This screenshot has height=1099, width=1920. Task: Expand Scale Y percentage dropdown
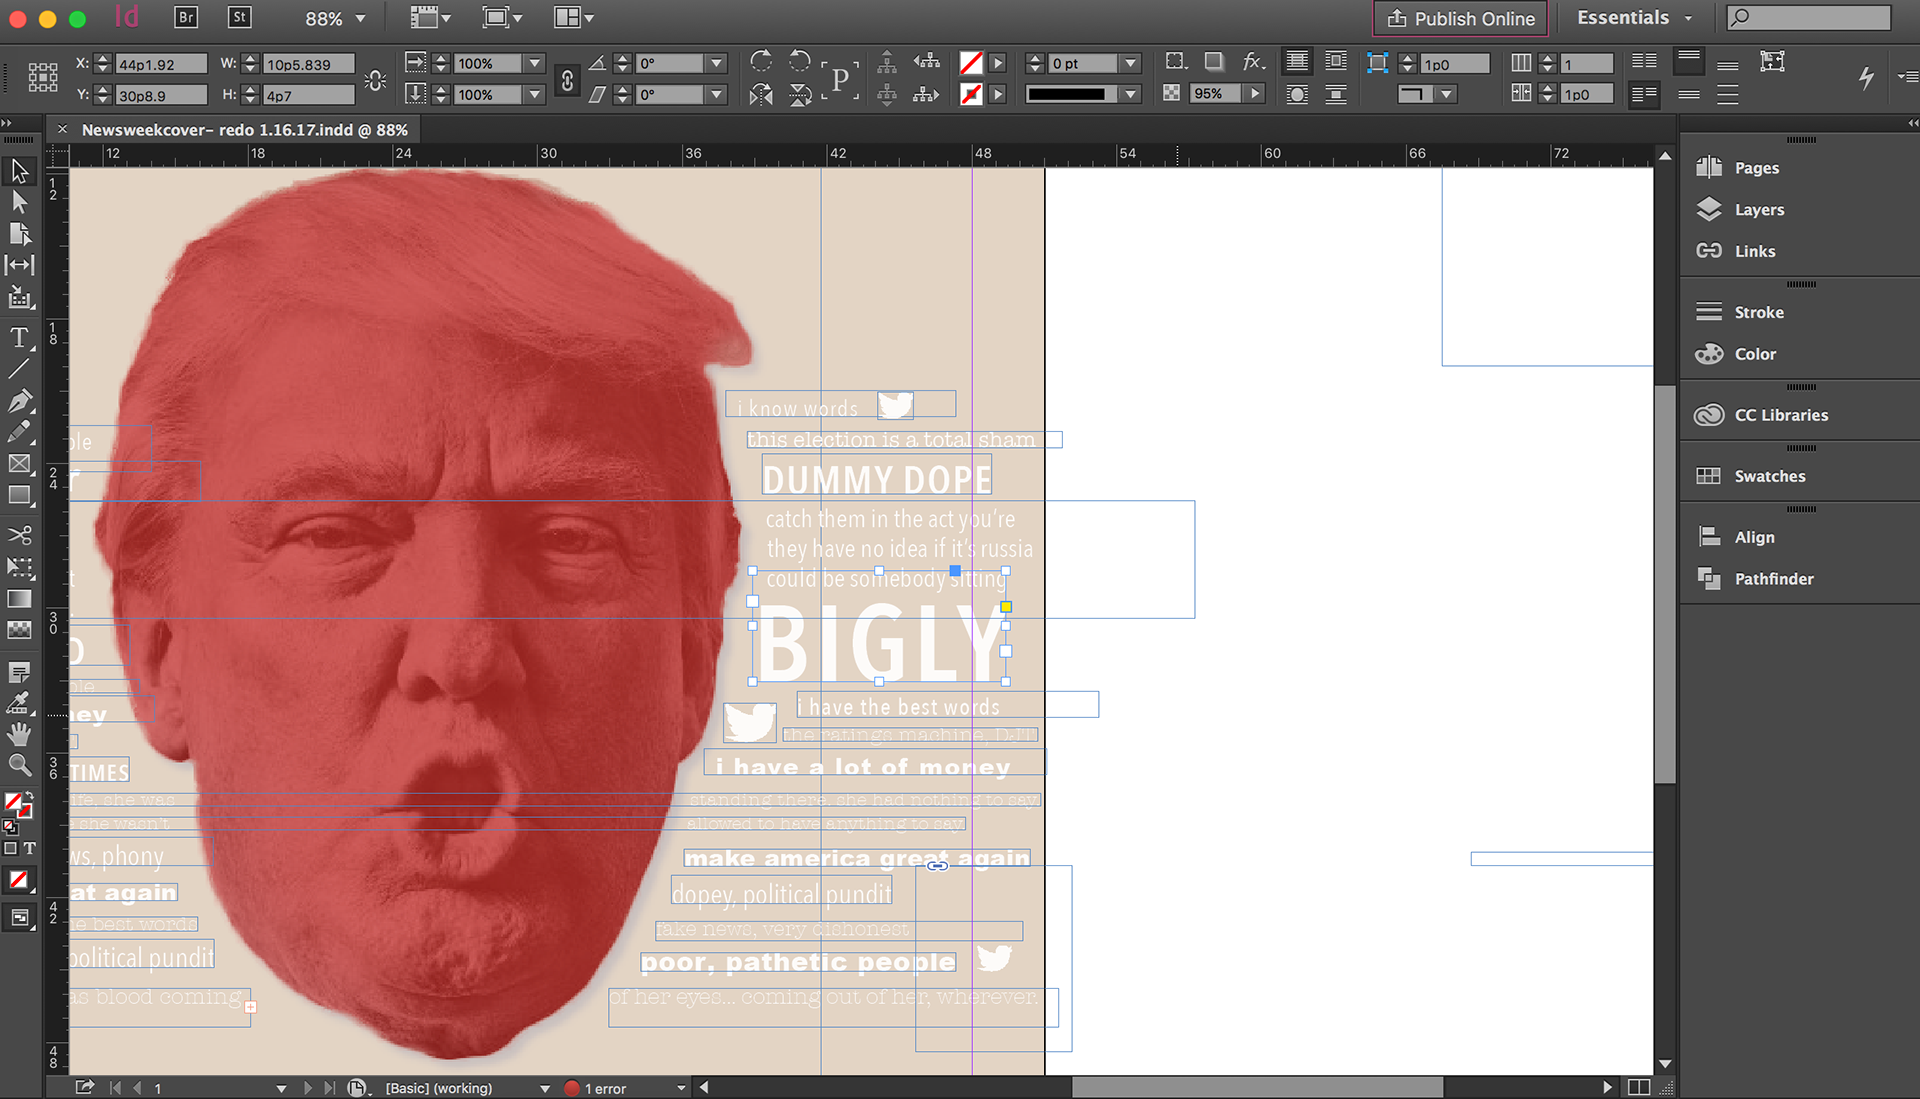coord(535,95)
